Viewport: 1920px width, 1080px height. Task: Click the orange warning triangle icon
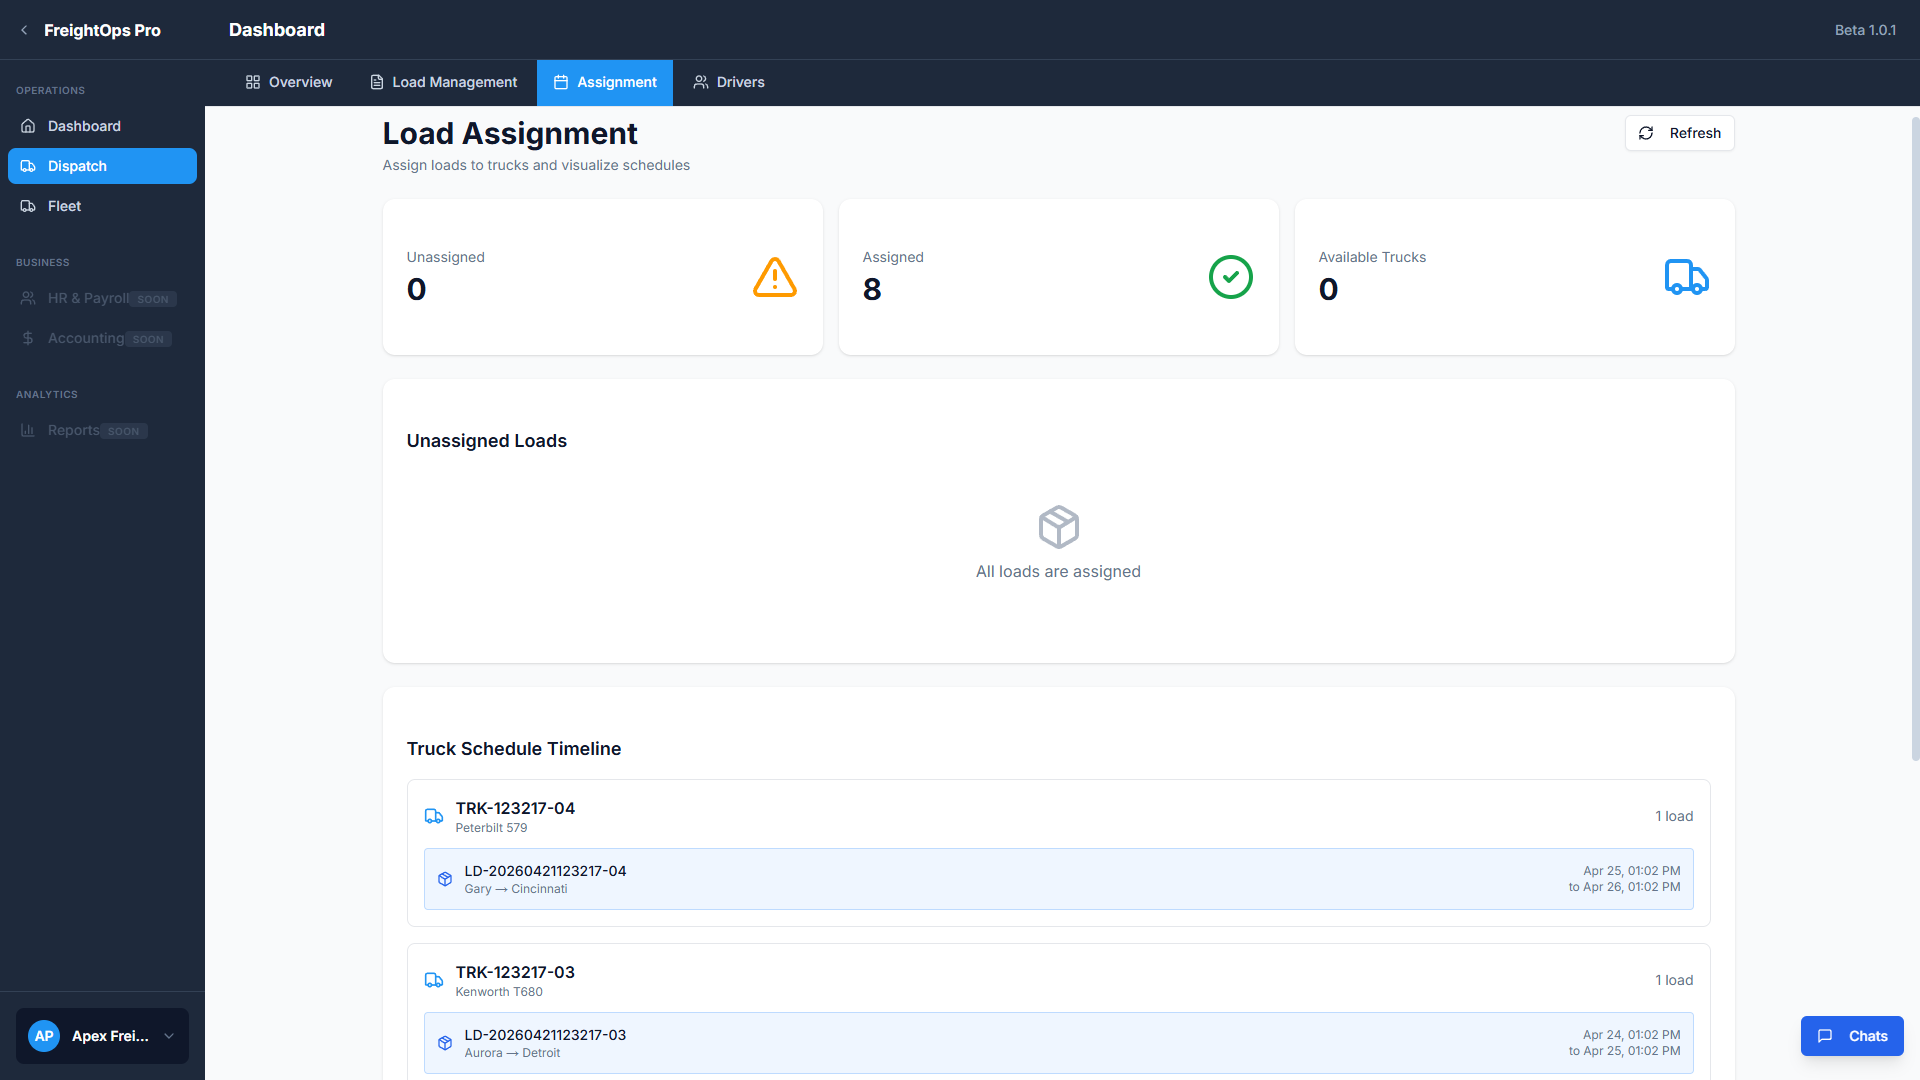(x=774, y=277)
